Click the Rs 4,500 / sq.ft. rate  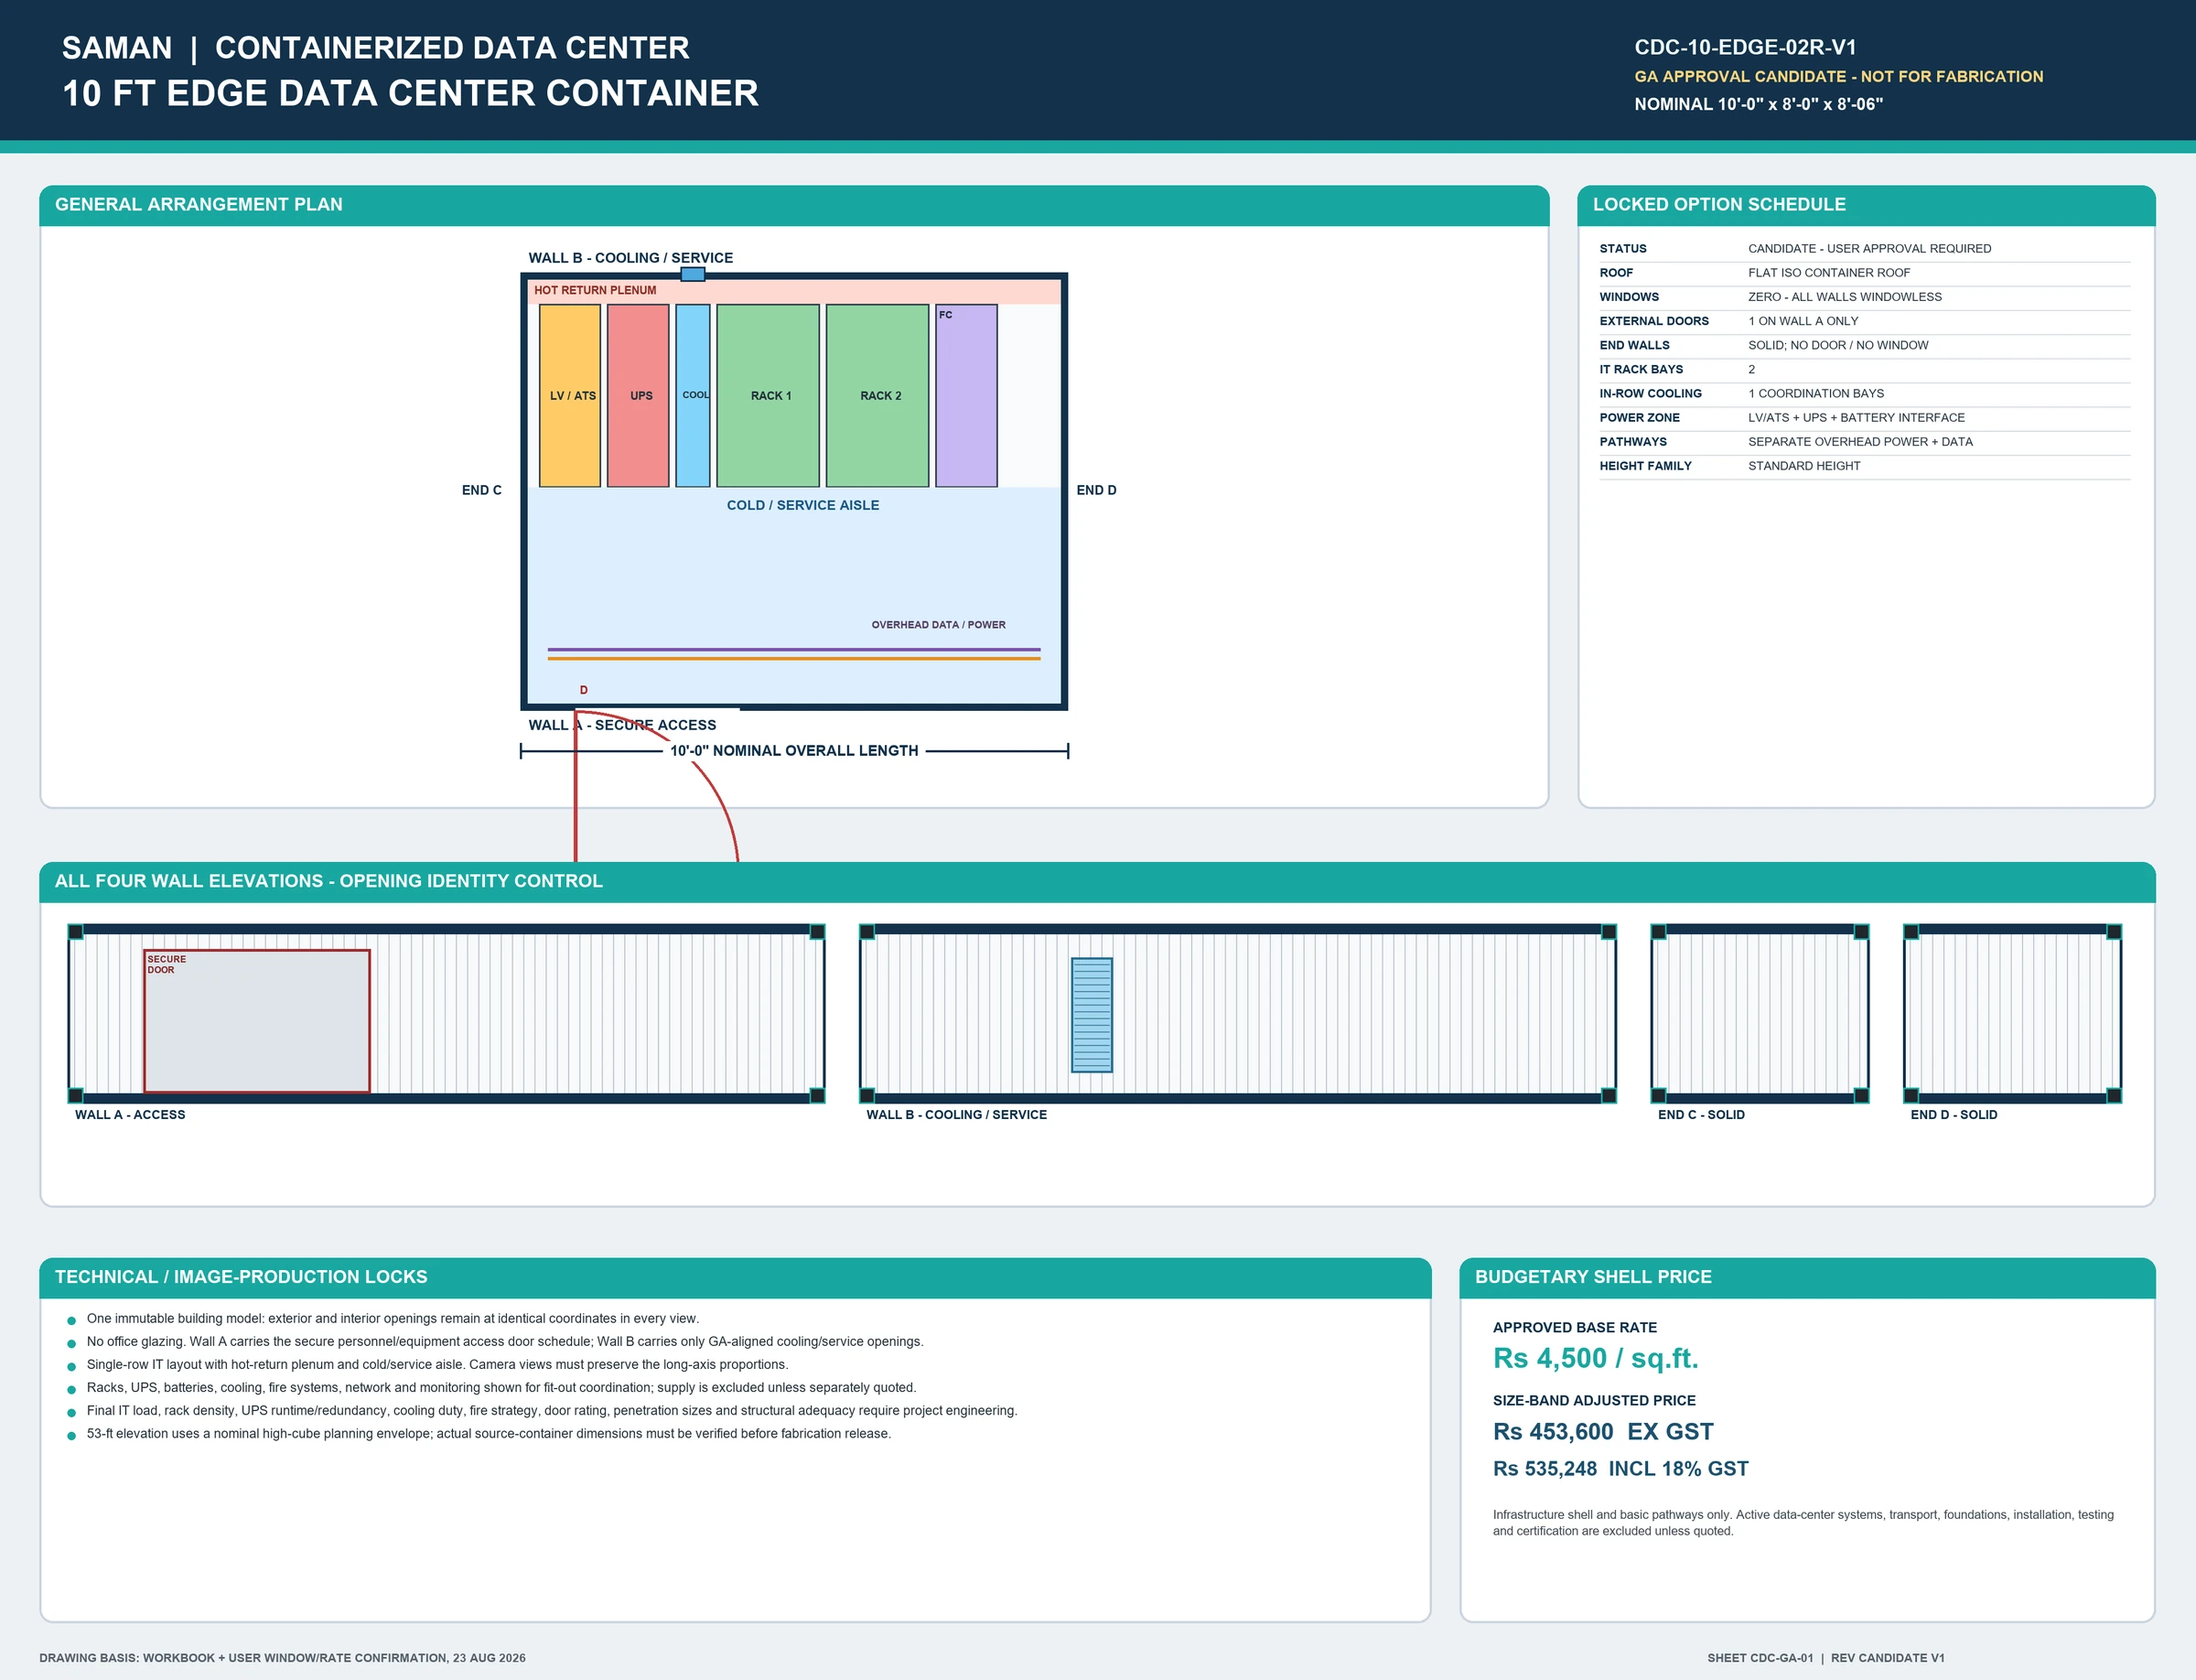point(1595,1358)
